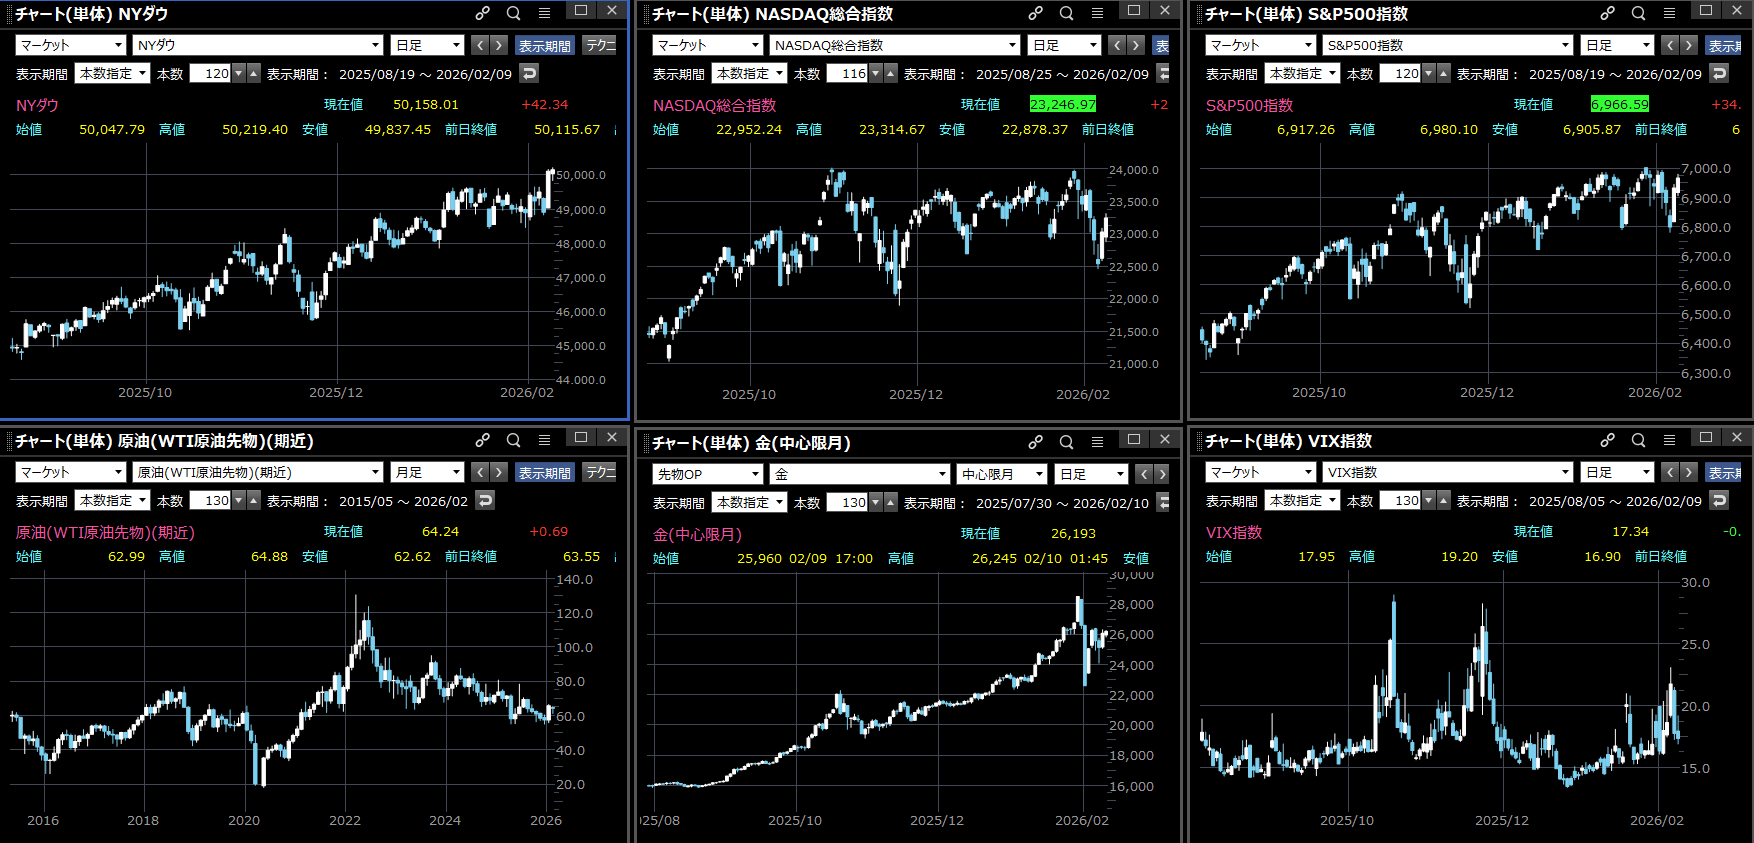Click the 本数 input field in S&P500指数 panel

(1400, 73)
